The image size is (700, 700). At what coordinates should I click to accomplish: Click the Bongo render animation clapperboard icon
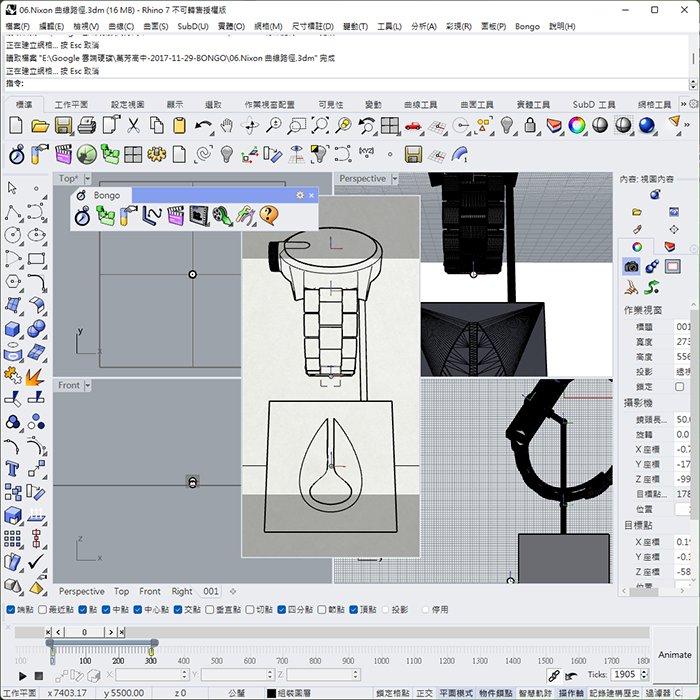[176, 215]
